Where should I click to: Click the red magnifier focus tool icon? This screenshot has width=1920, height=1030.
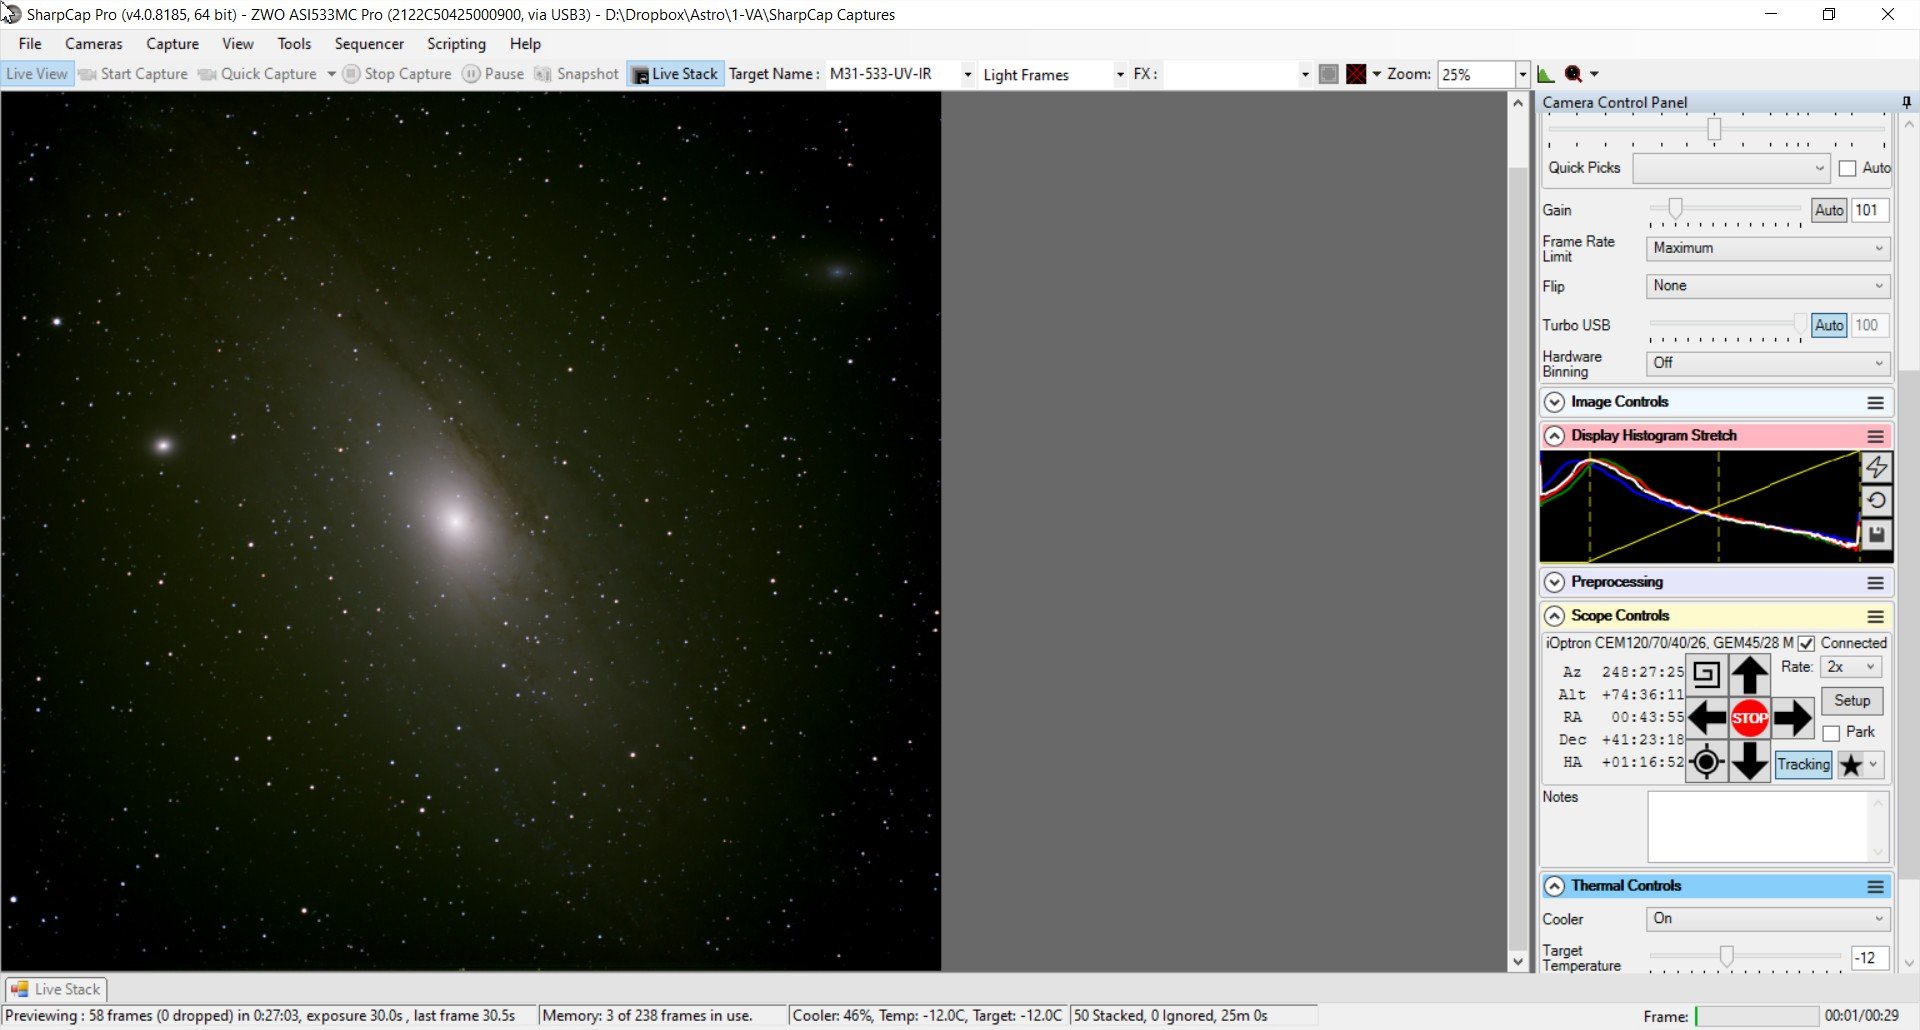pos(1573,74)
